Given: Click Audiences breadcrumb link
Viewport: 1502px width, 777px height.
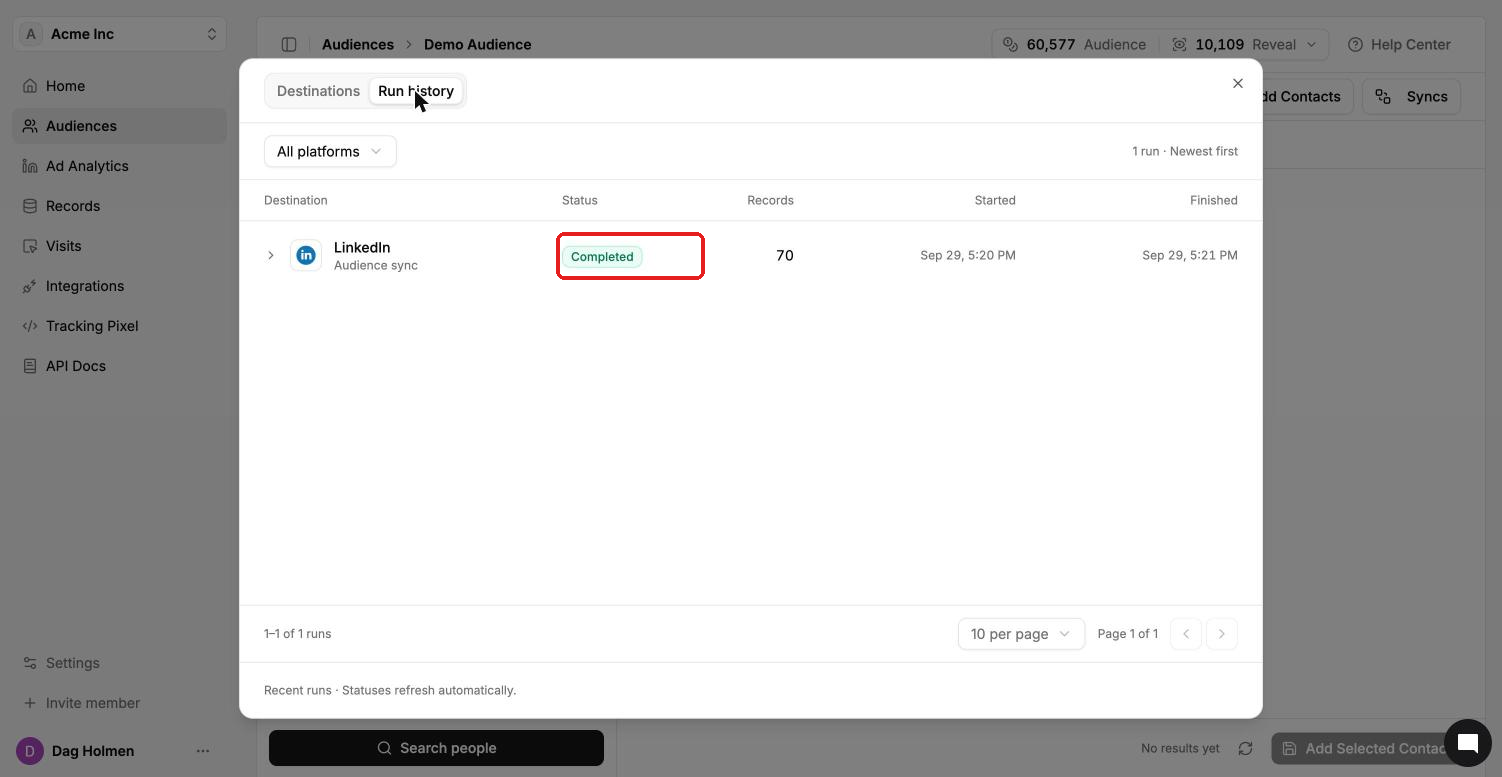Looking at the screenshot, I should click(x=358, y=44).
